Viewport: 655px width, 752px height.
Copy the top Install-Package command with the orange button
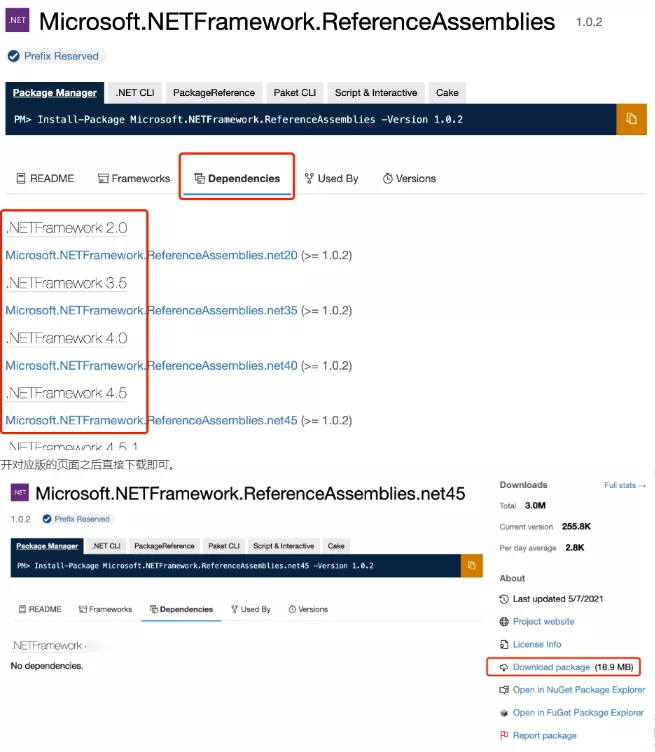click(x=631, y=119)
